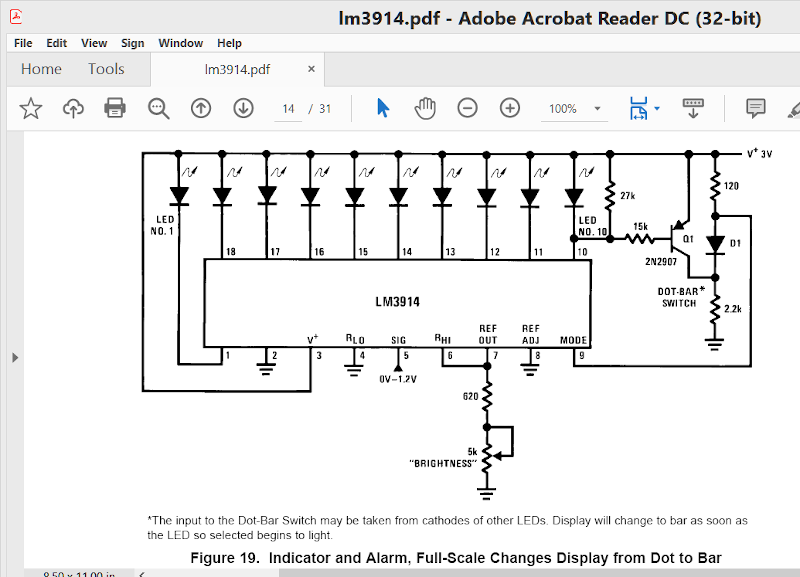Click the Acrobat PDF logo icon
The height and width of the screenshot is (577, 800).
(16, 17)
